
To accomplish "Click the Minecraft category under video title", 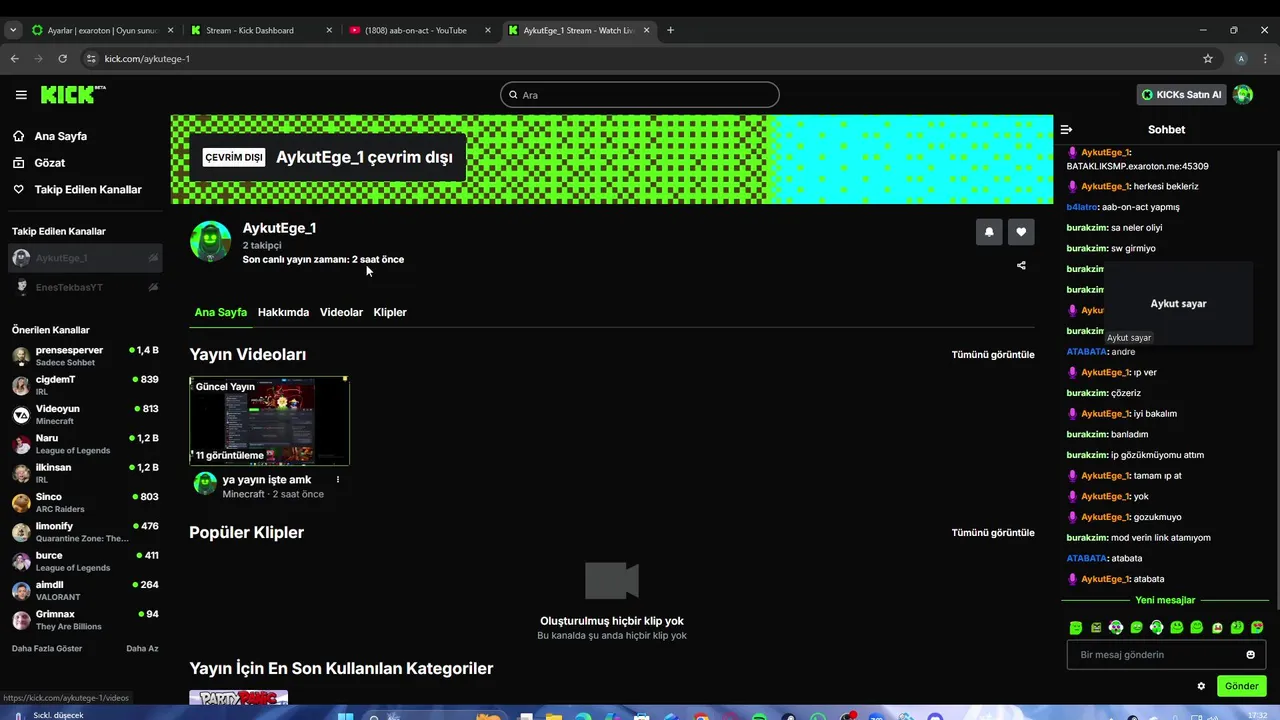I will tap(243, 495).
